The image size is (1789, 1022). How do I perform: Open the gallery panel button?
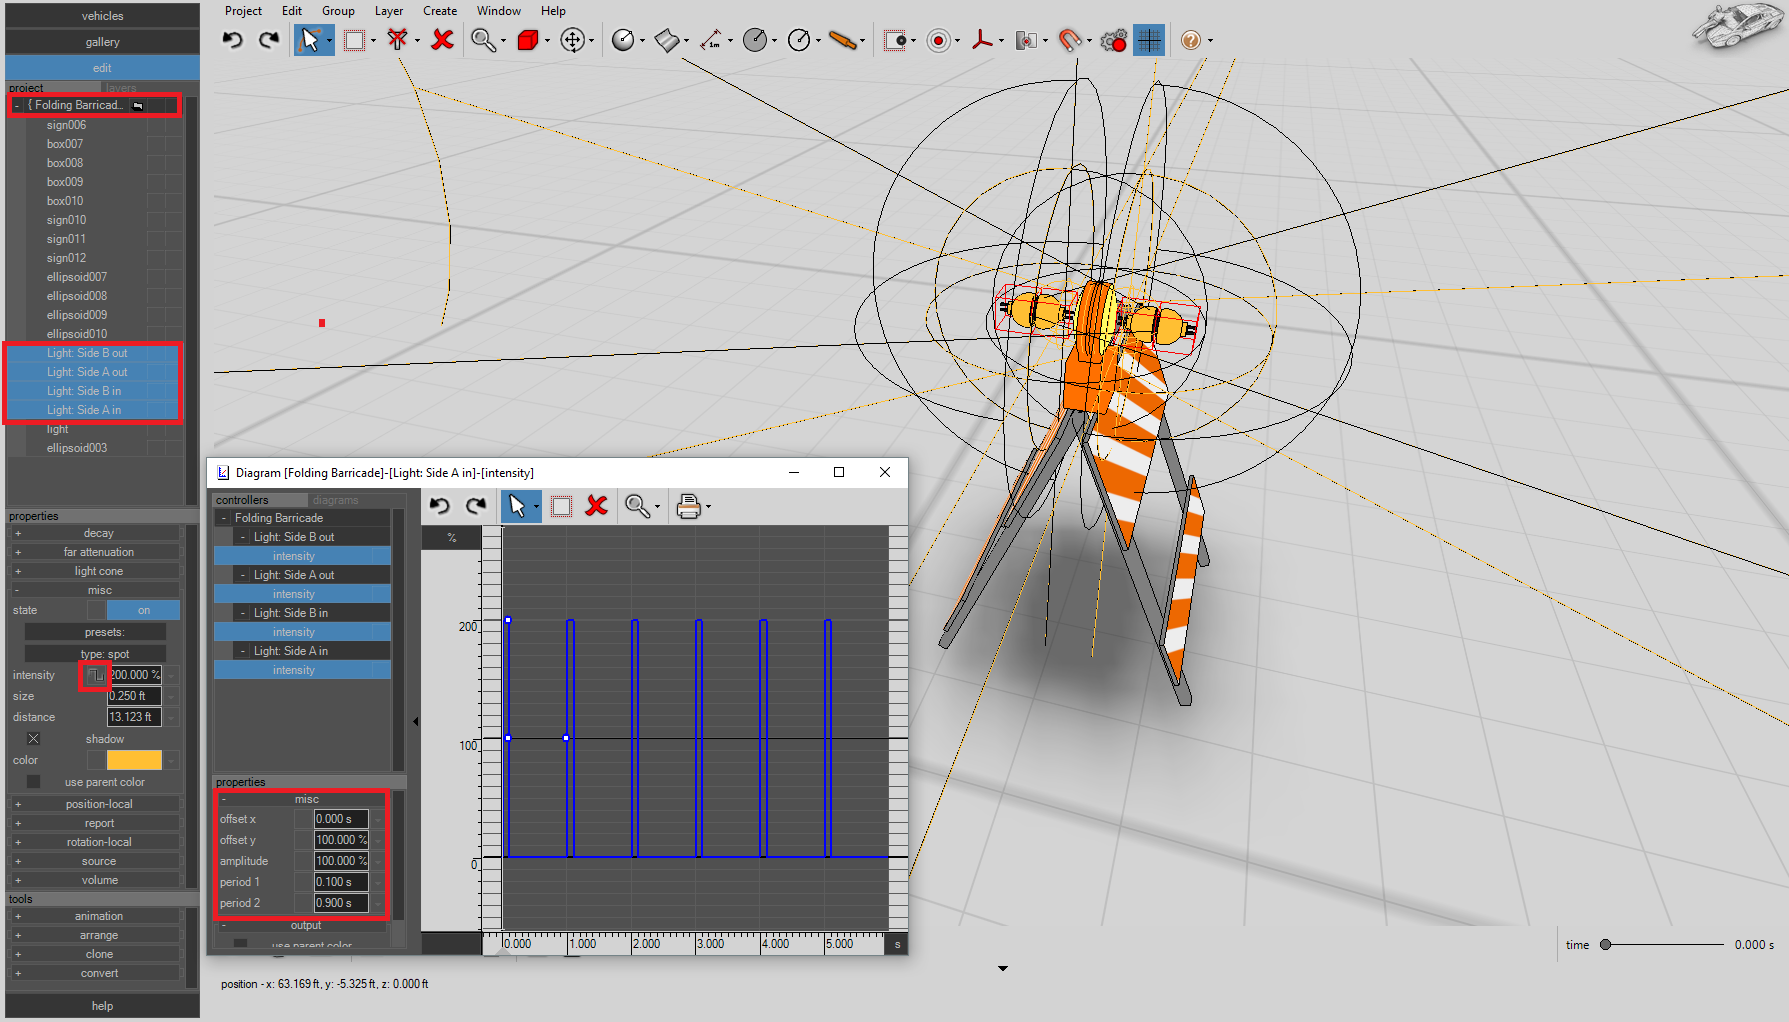click(102, 42)
